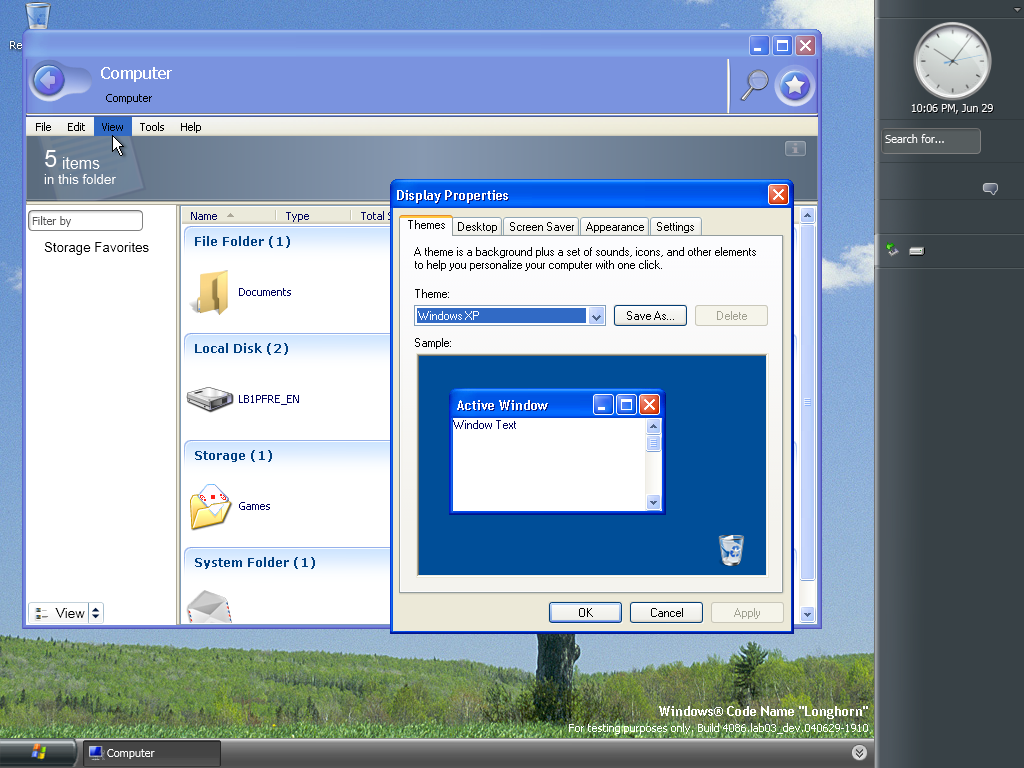Click the Documents item label
The width and height of the screenshot is (1024, 768).
click(264, 293)
